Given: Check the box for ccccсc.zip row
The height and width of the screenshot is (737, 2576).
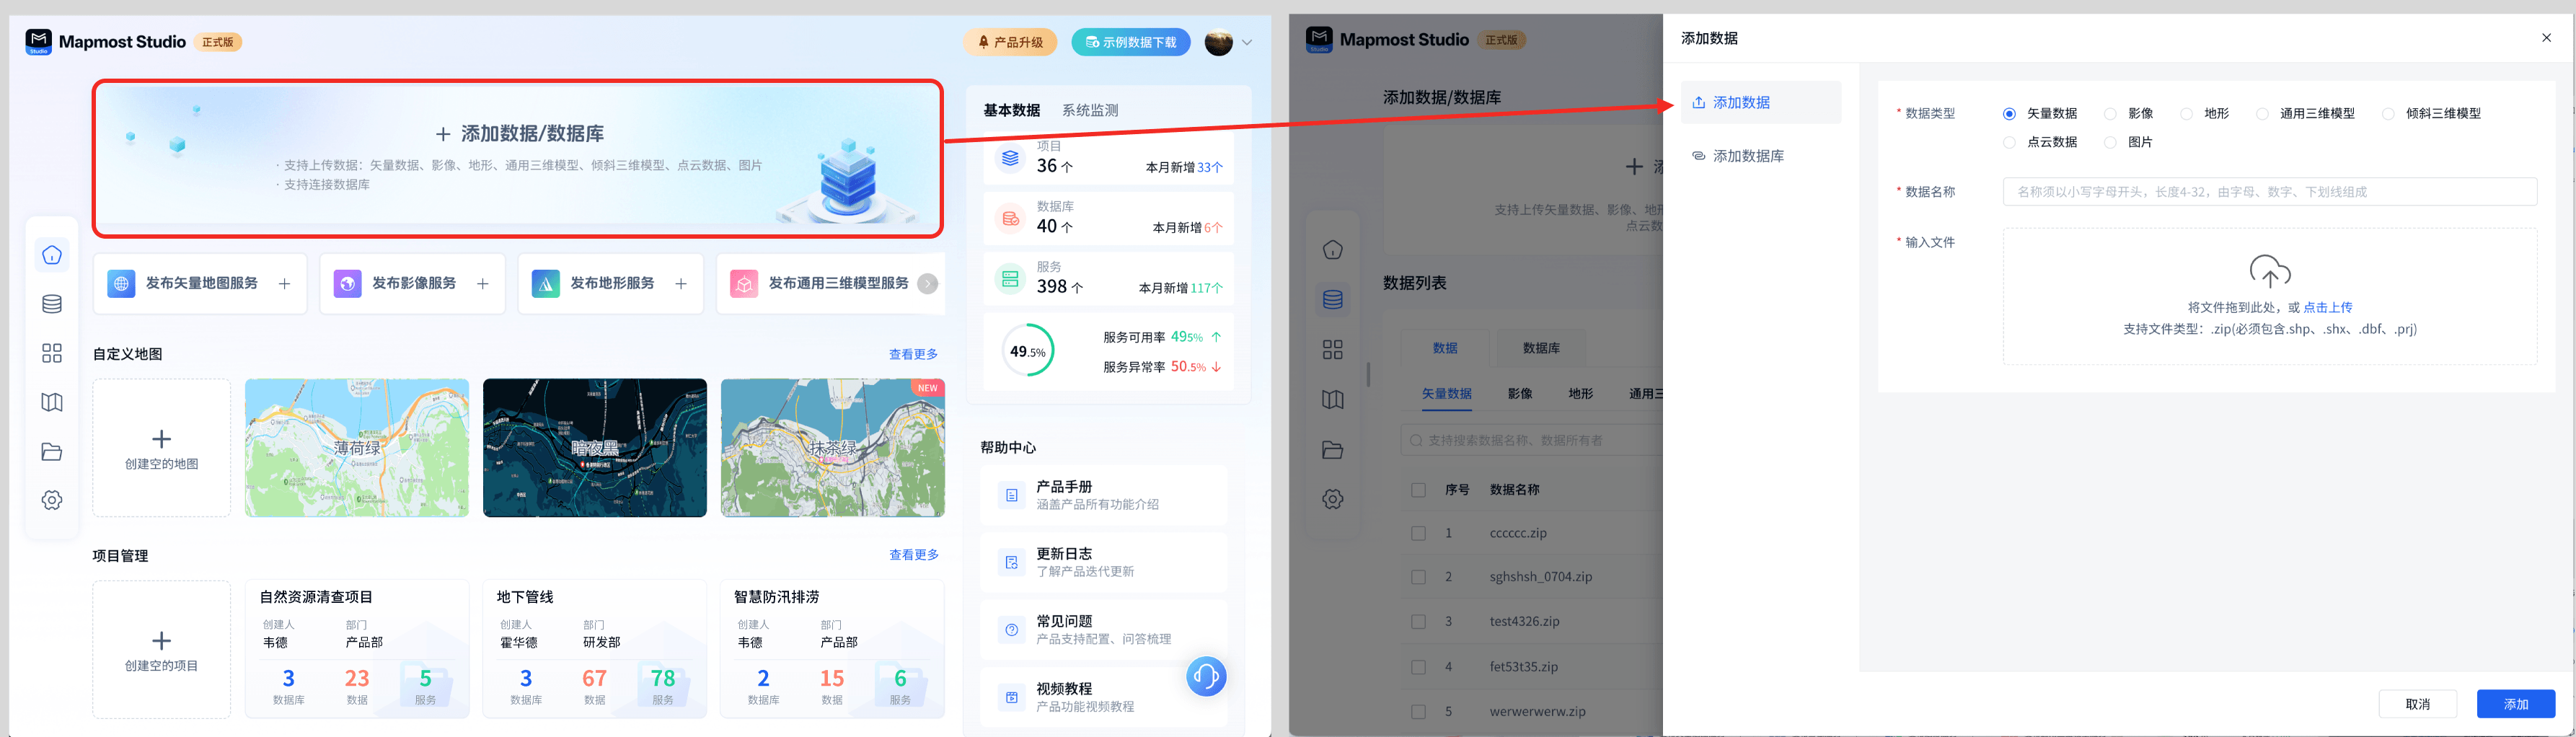Looking at the screenshot, I should pyautogui.click(x=1418, y=533).
